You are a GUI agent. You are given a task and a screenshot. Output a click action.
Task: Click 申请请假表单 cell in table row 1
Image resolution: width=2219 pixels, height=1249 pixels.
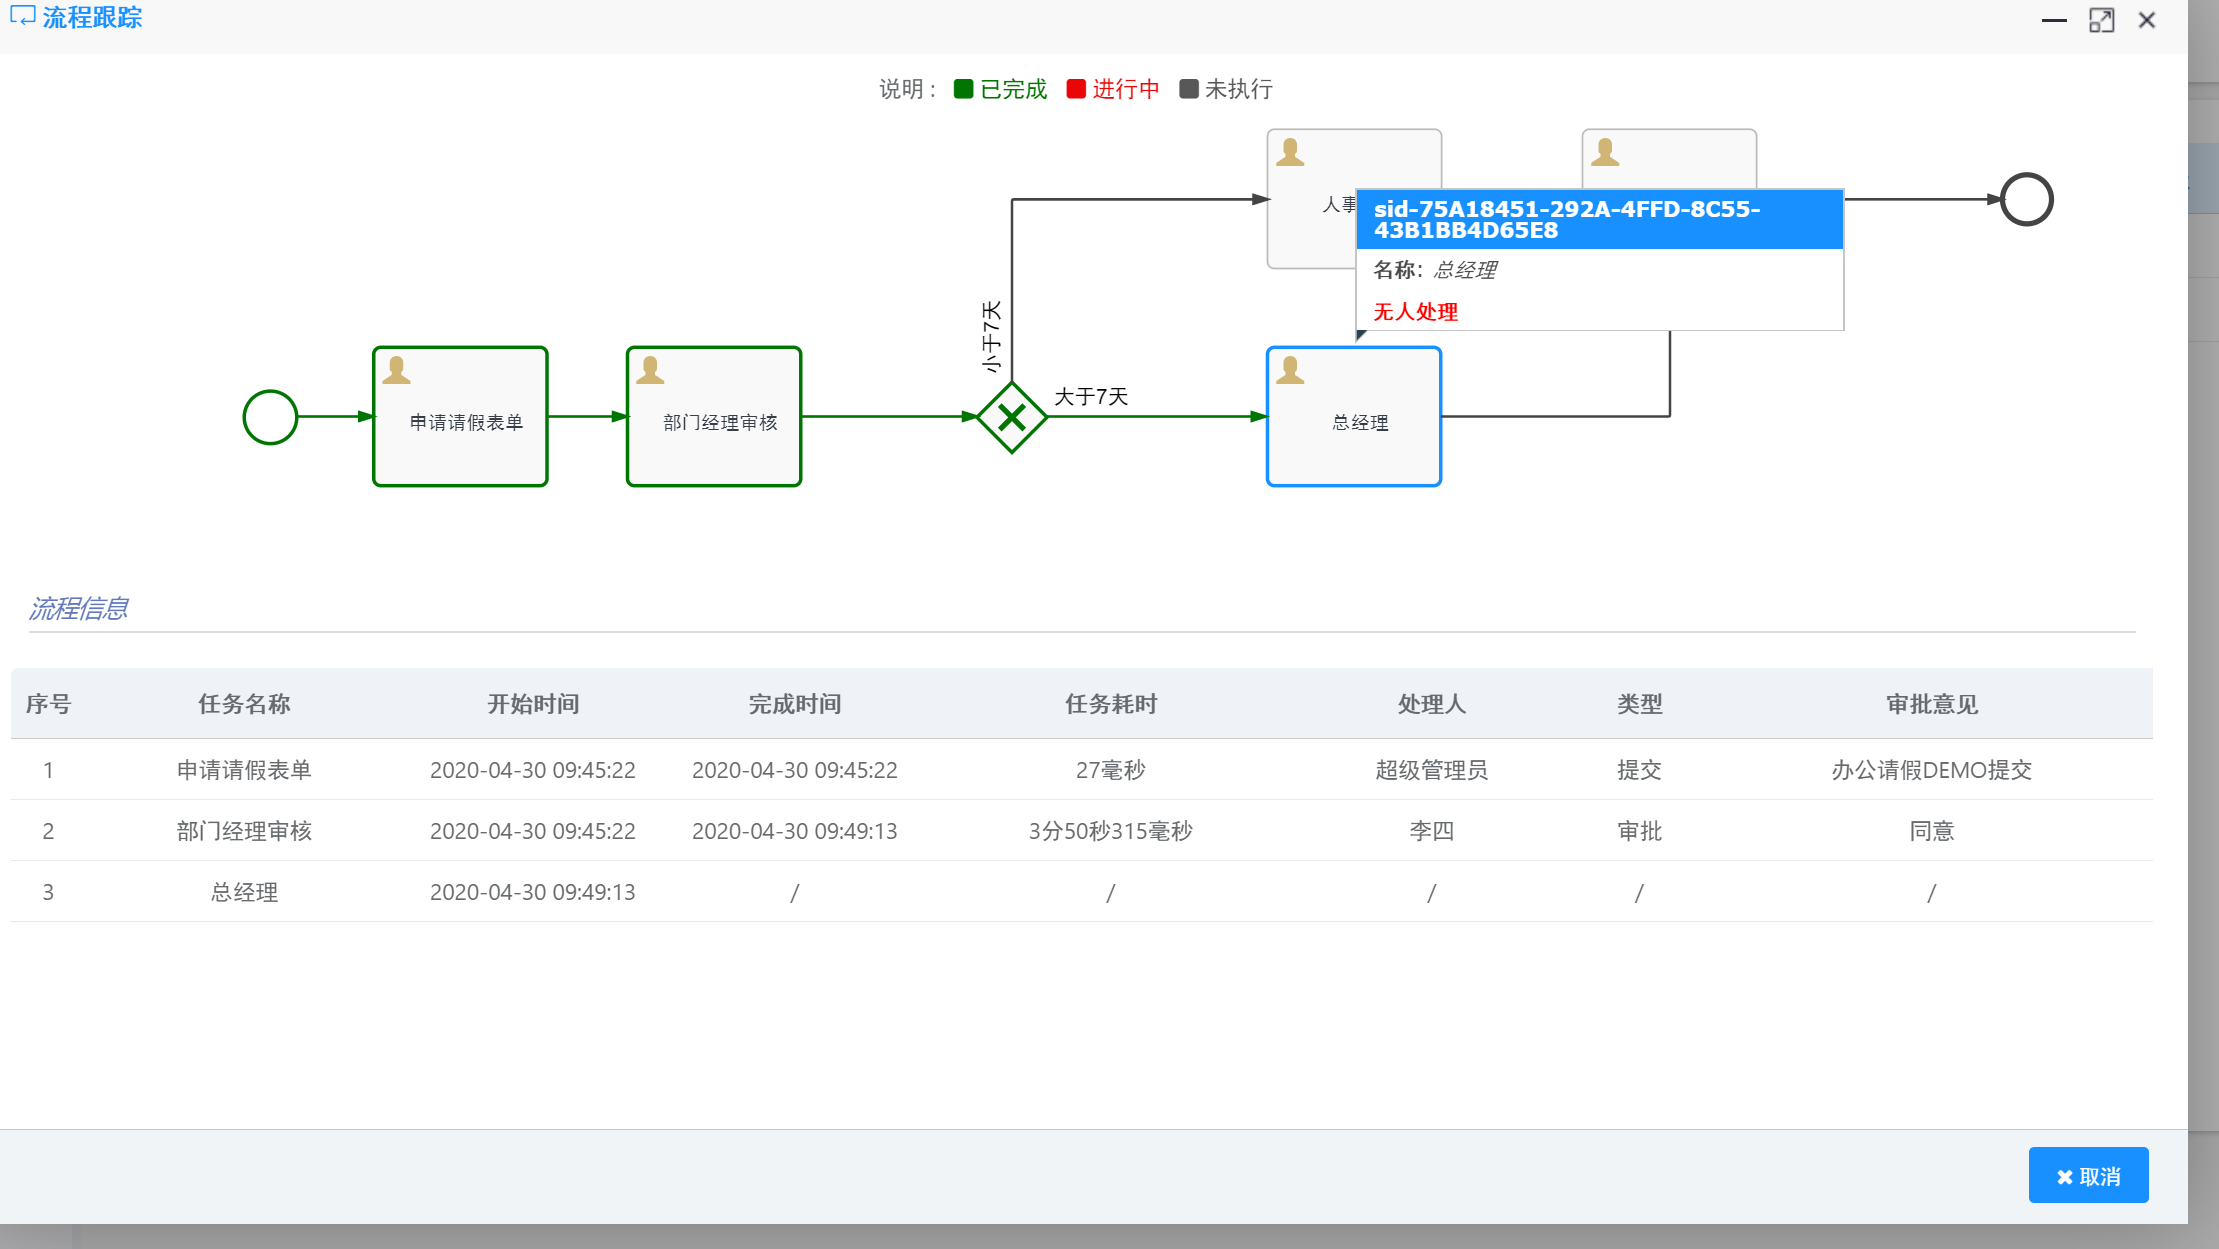pyautogui.click(x=244, y=770)
